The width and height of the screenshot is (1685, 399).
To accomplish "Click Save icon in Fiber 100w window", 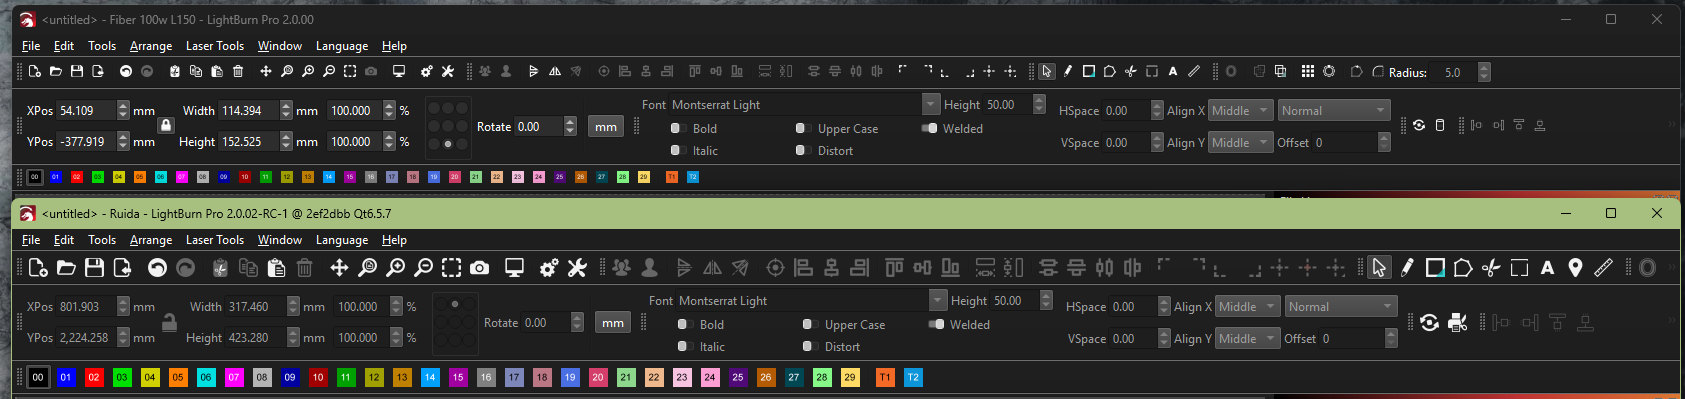I will tap(77, 71).
